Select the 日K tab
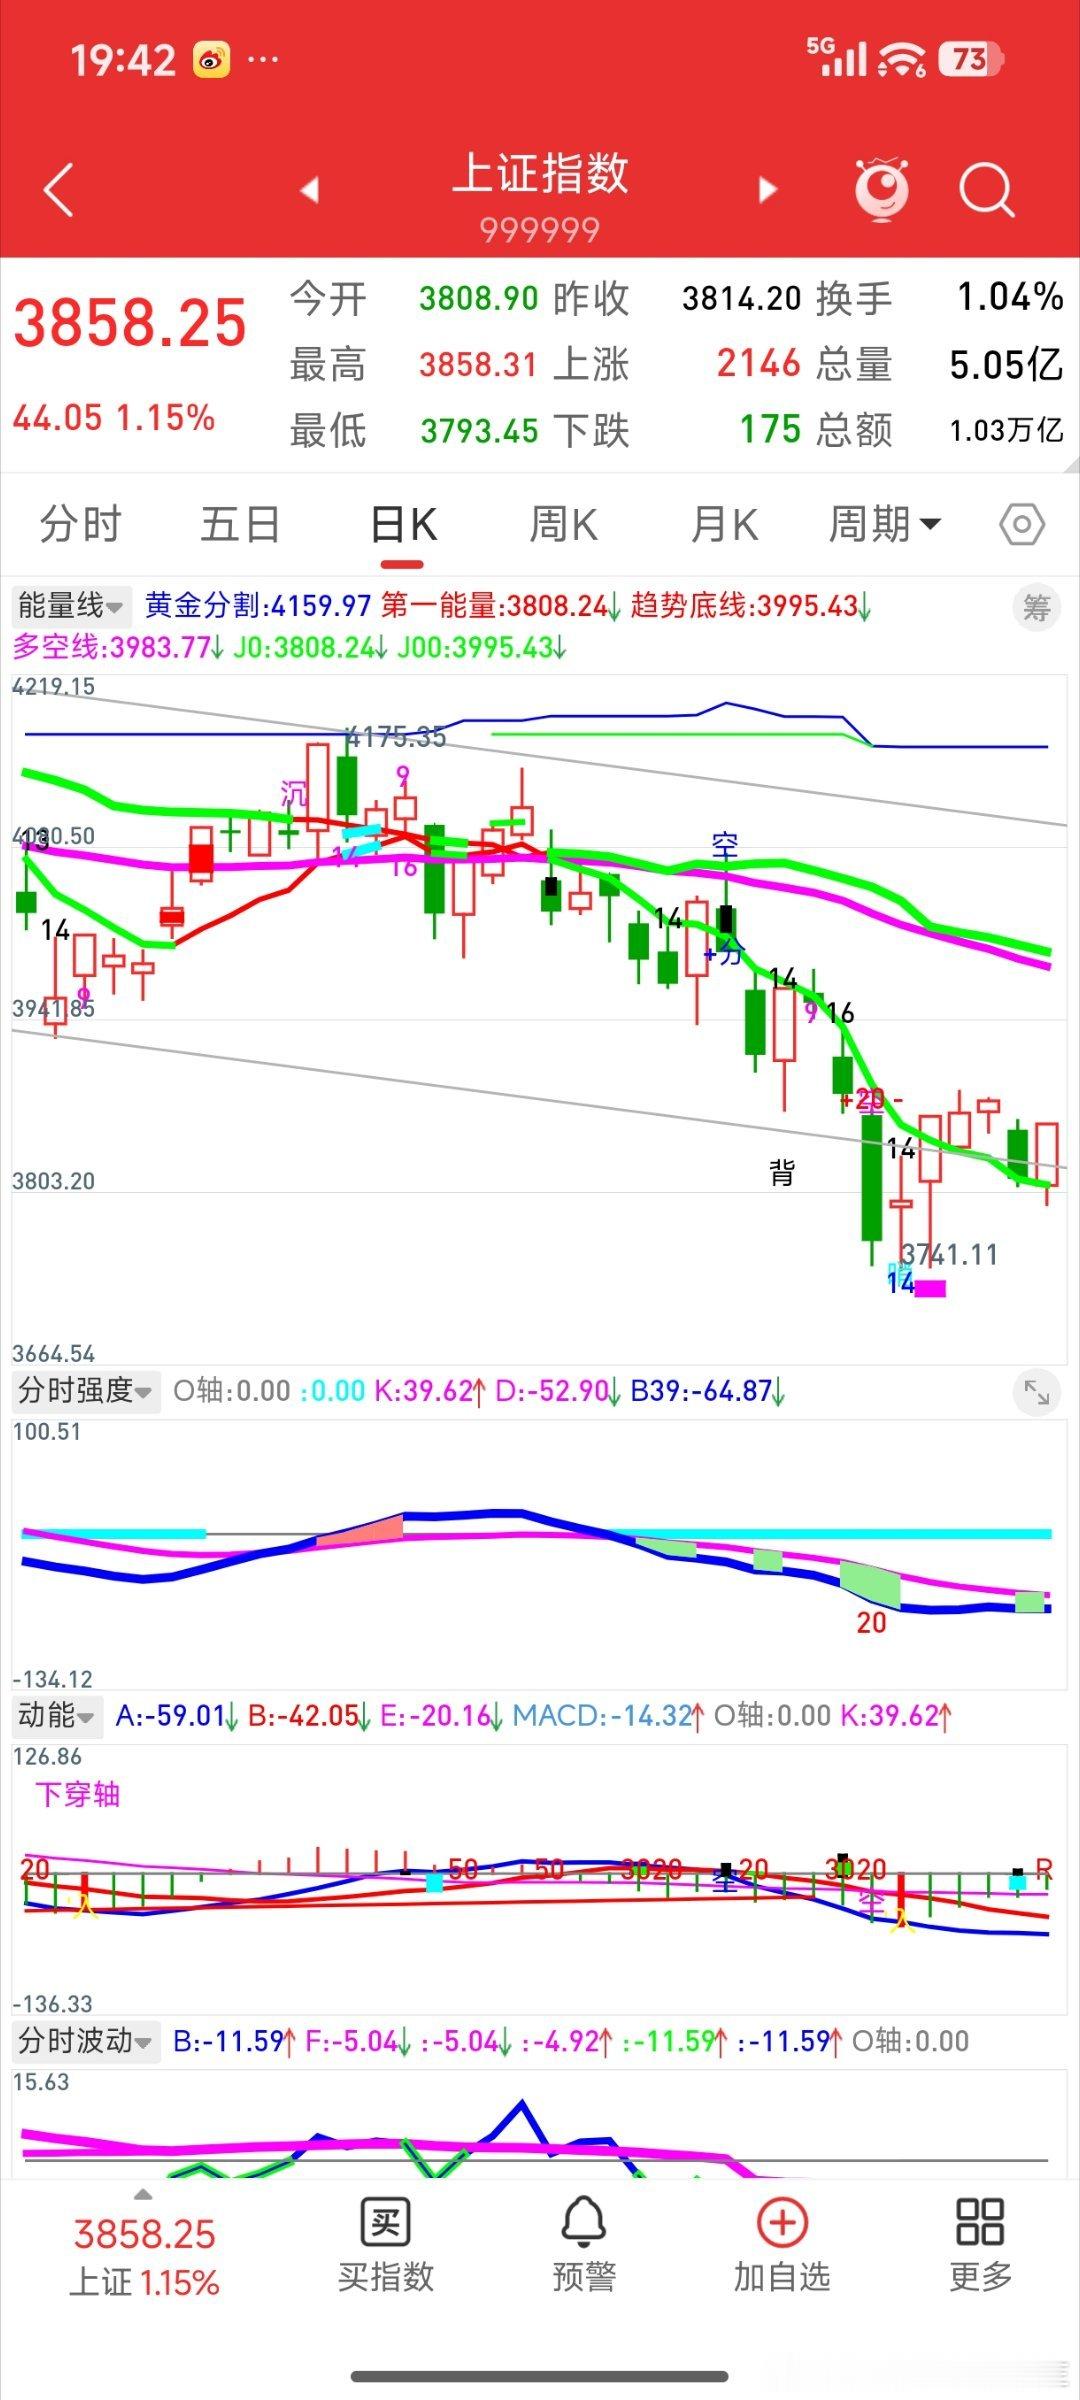The width and height of the screenshot is (1080, 2400). pyautogui.click(x=403, y=524)
